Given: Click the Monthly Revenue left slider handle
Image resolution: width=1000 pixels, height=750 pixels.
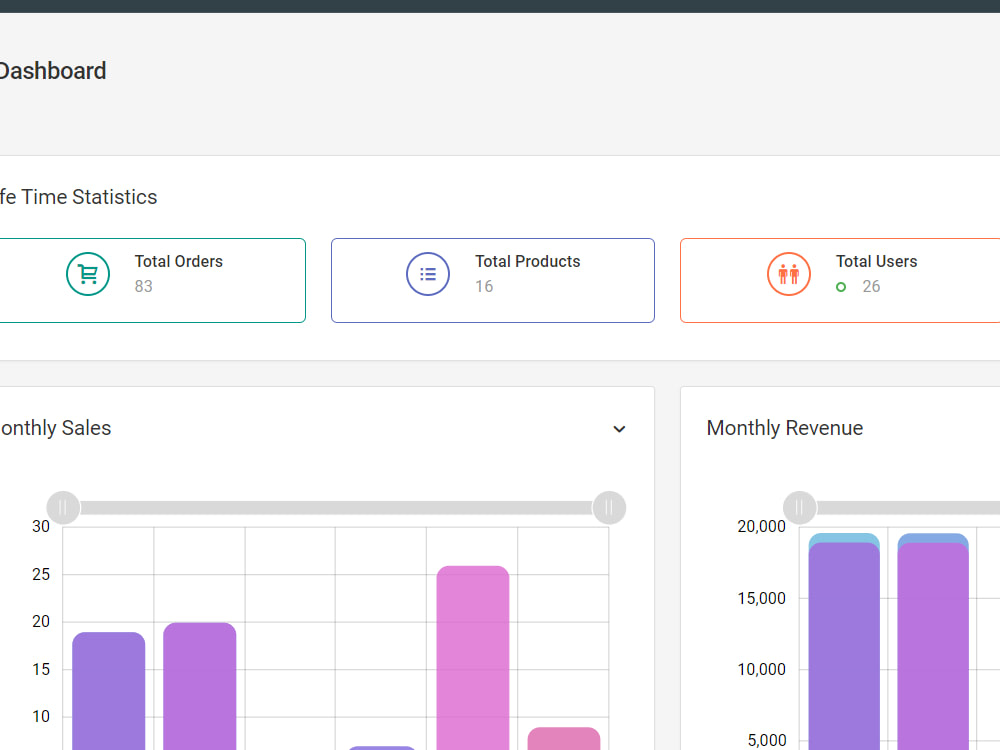Looking at the screenshot, I should click(800, 508).
